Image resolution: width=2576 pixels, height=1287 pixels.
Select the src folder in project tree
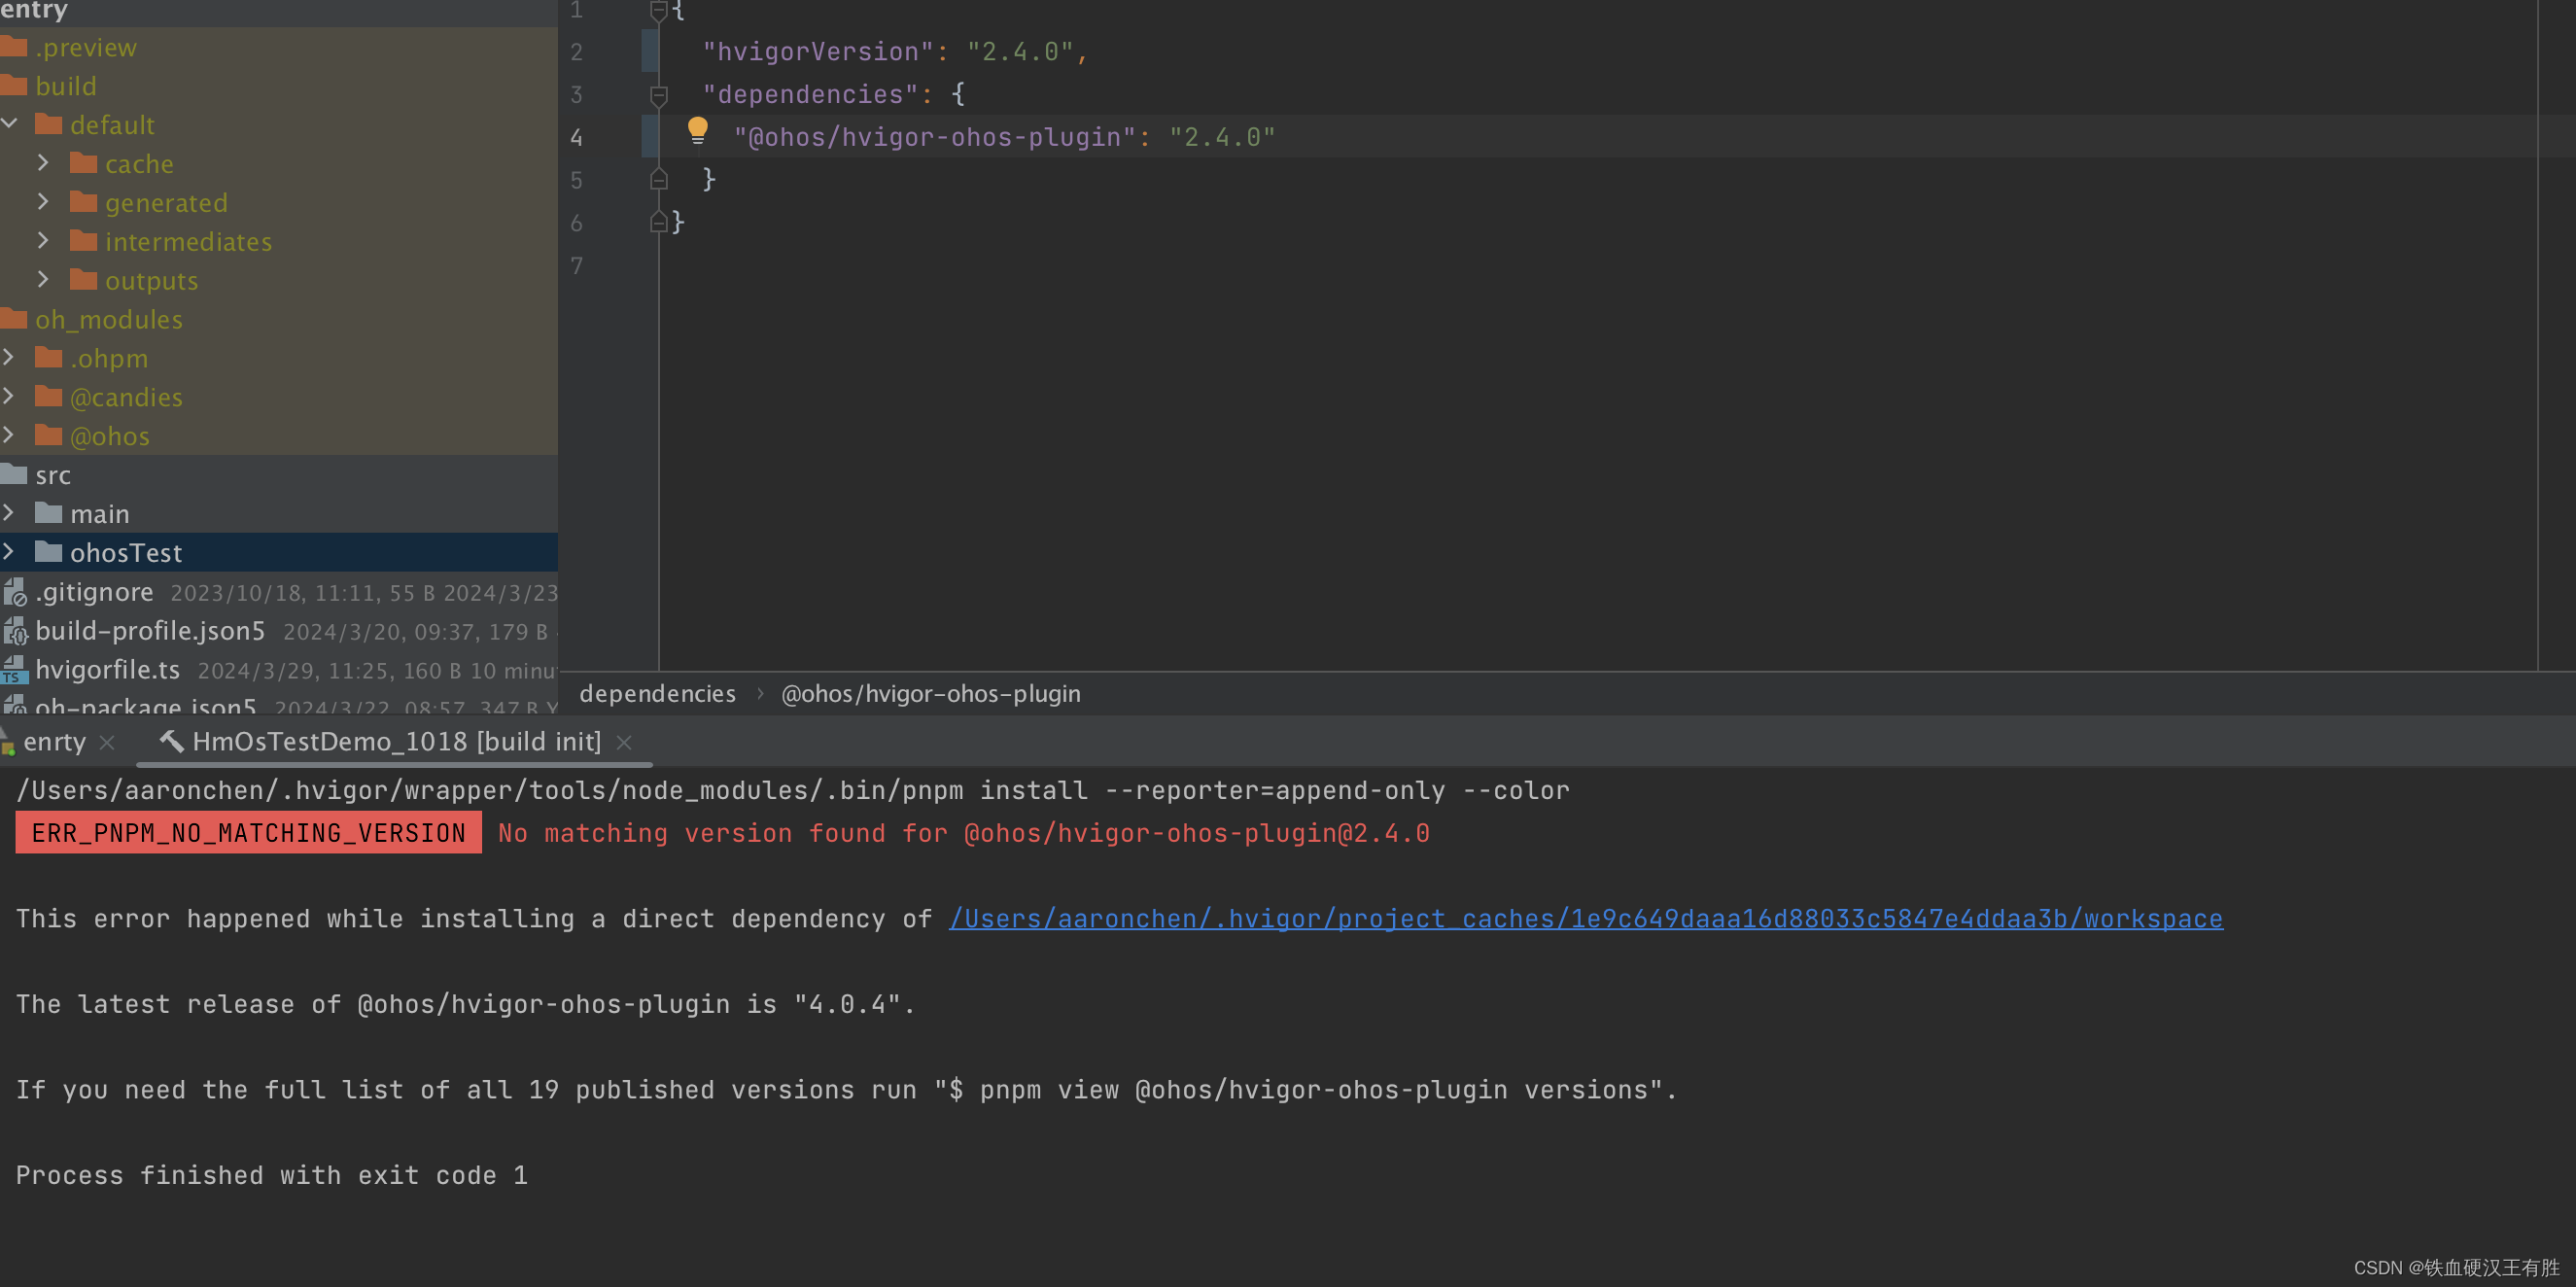pos(53,475)
